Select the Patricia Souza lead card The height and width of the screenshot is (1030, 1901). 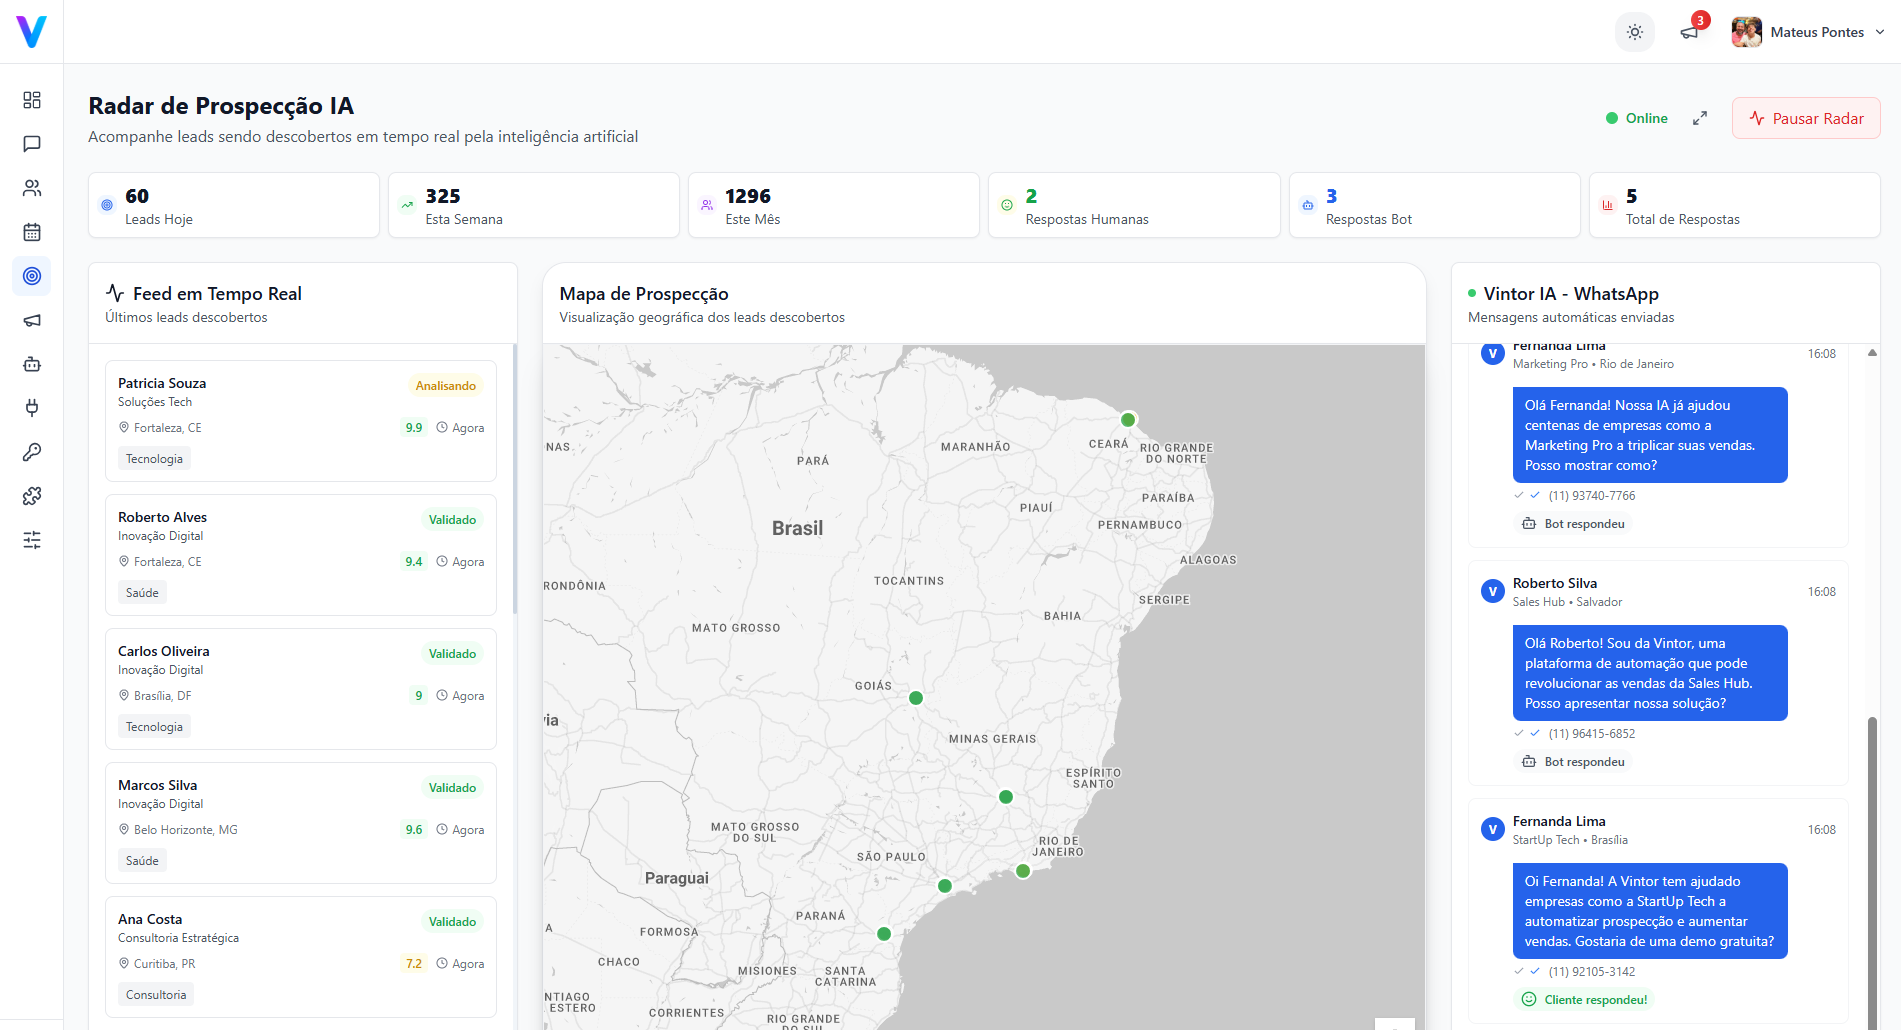coord(300,420)
